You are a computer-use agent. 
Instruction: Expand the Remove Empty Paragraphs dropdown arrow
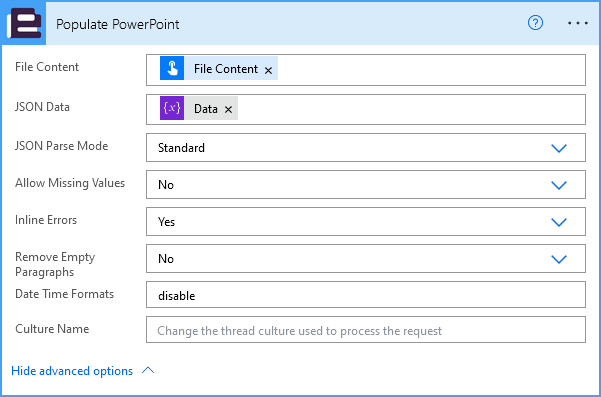559,259
